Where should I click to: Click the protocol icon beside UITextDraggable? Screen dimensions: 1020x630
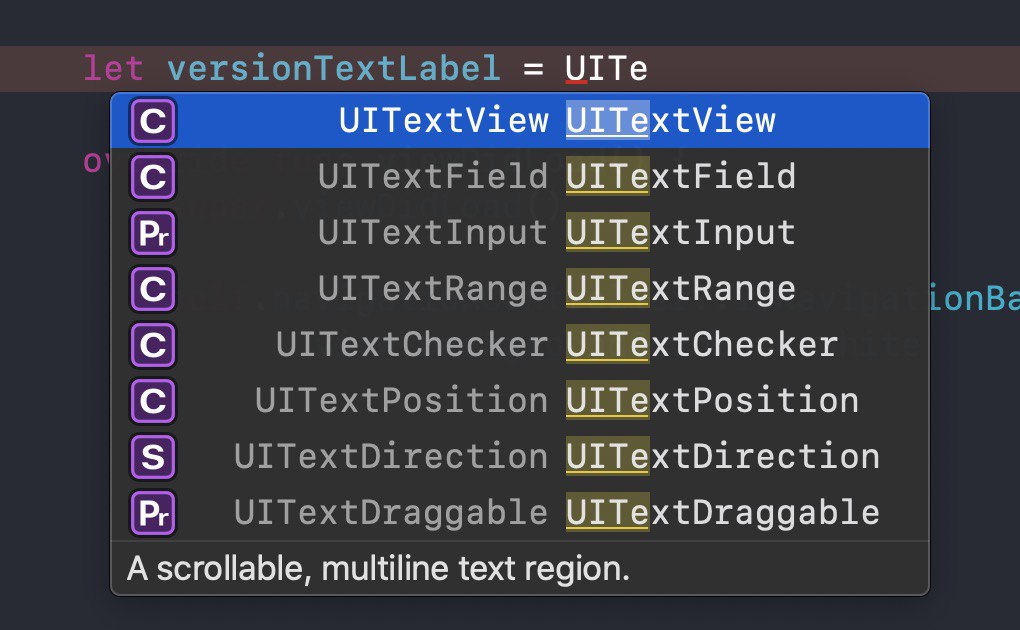click(x=153, y=513)
